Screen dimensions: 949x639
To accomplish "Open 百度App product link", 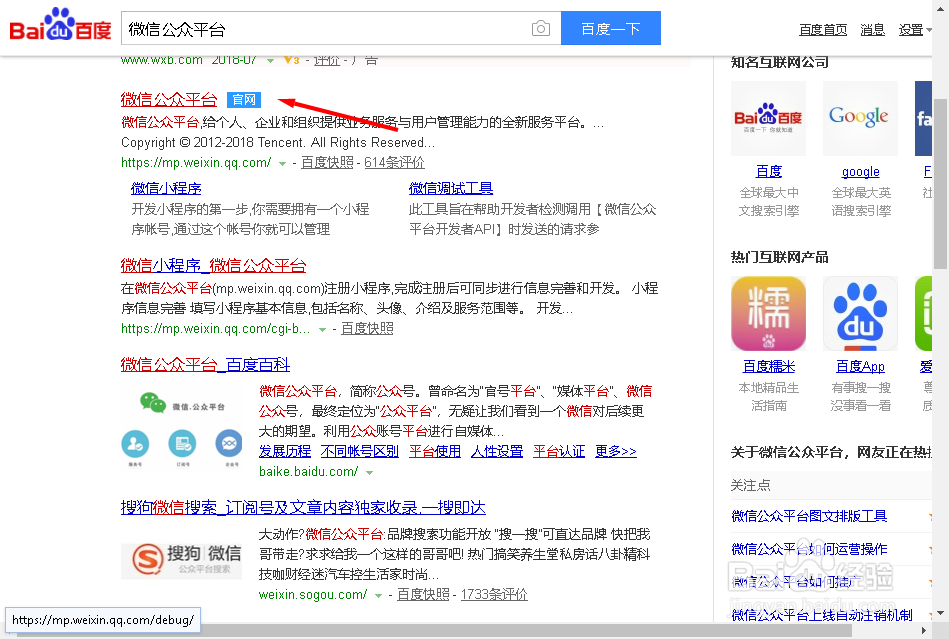I will [x=860, y=366].
